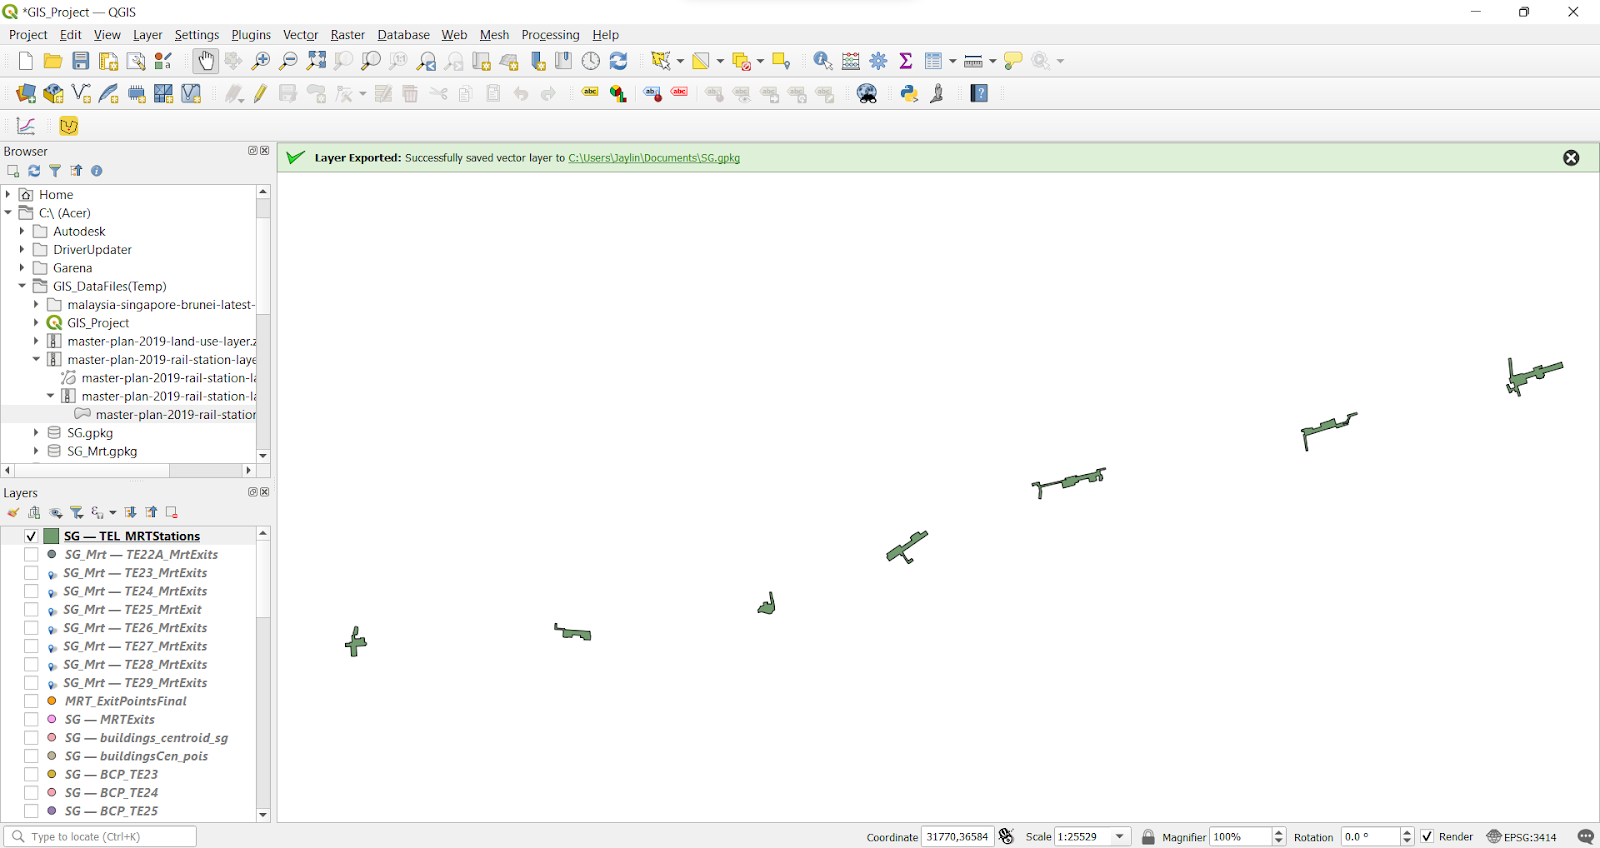Click the Zoom In magnifier tool
This screenshot has height=848, width=1600.
point(261,61)
